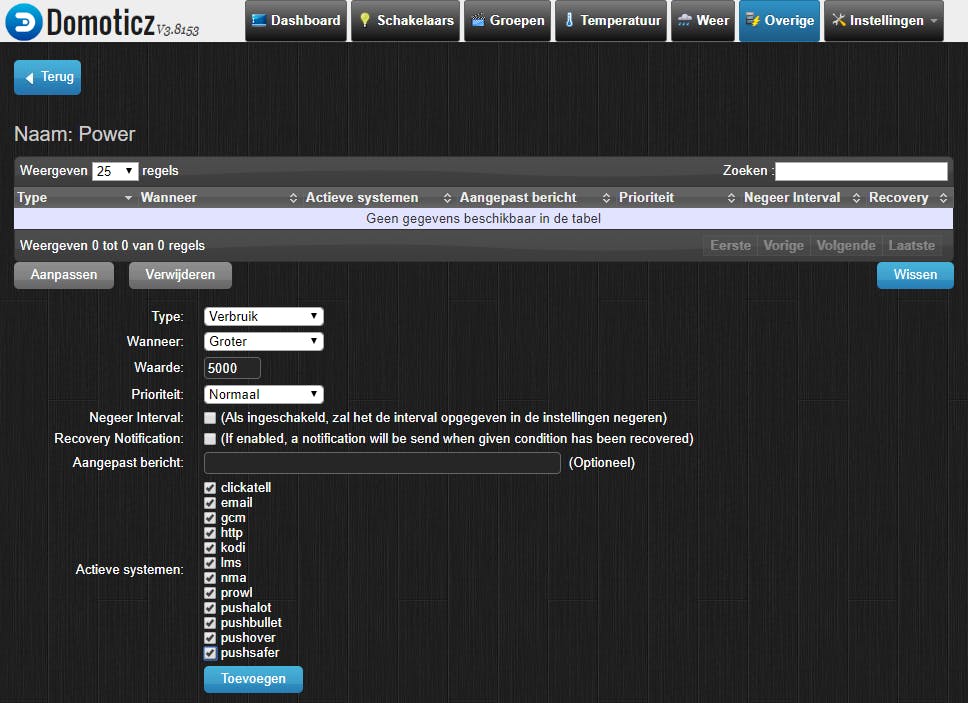Change the Prioriteit dropdown from Normaal

pos(263,394)
